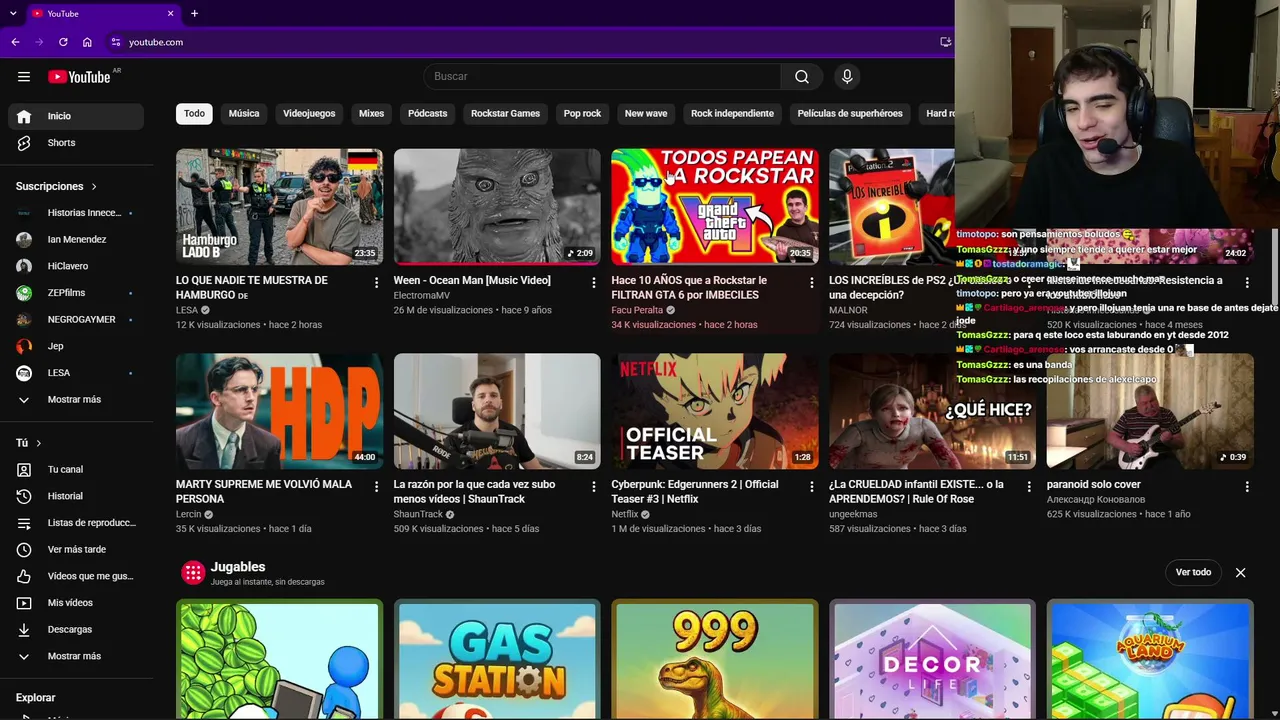
Task: Click the YouTube logo
Action: (79, 77)
